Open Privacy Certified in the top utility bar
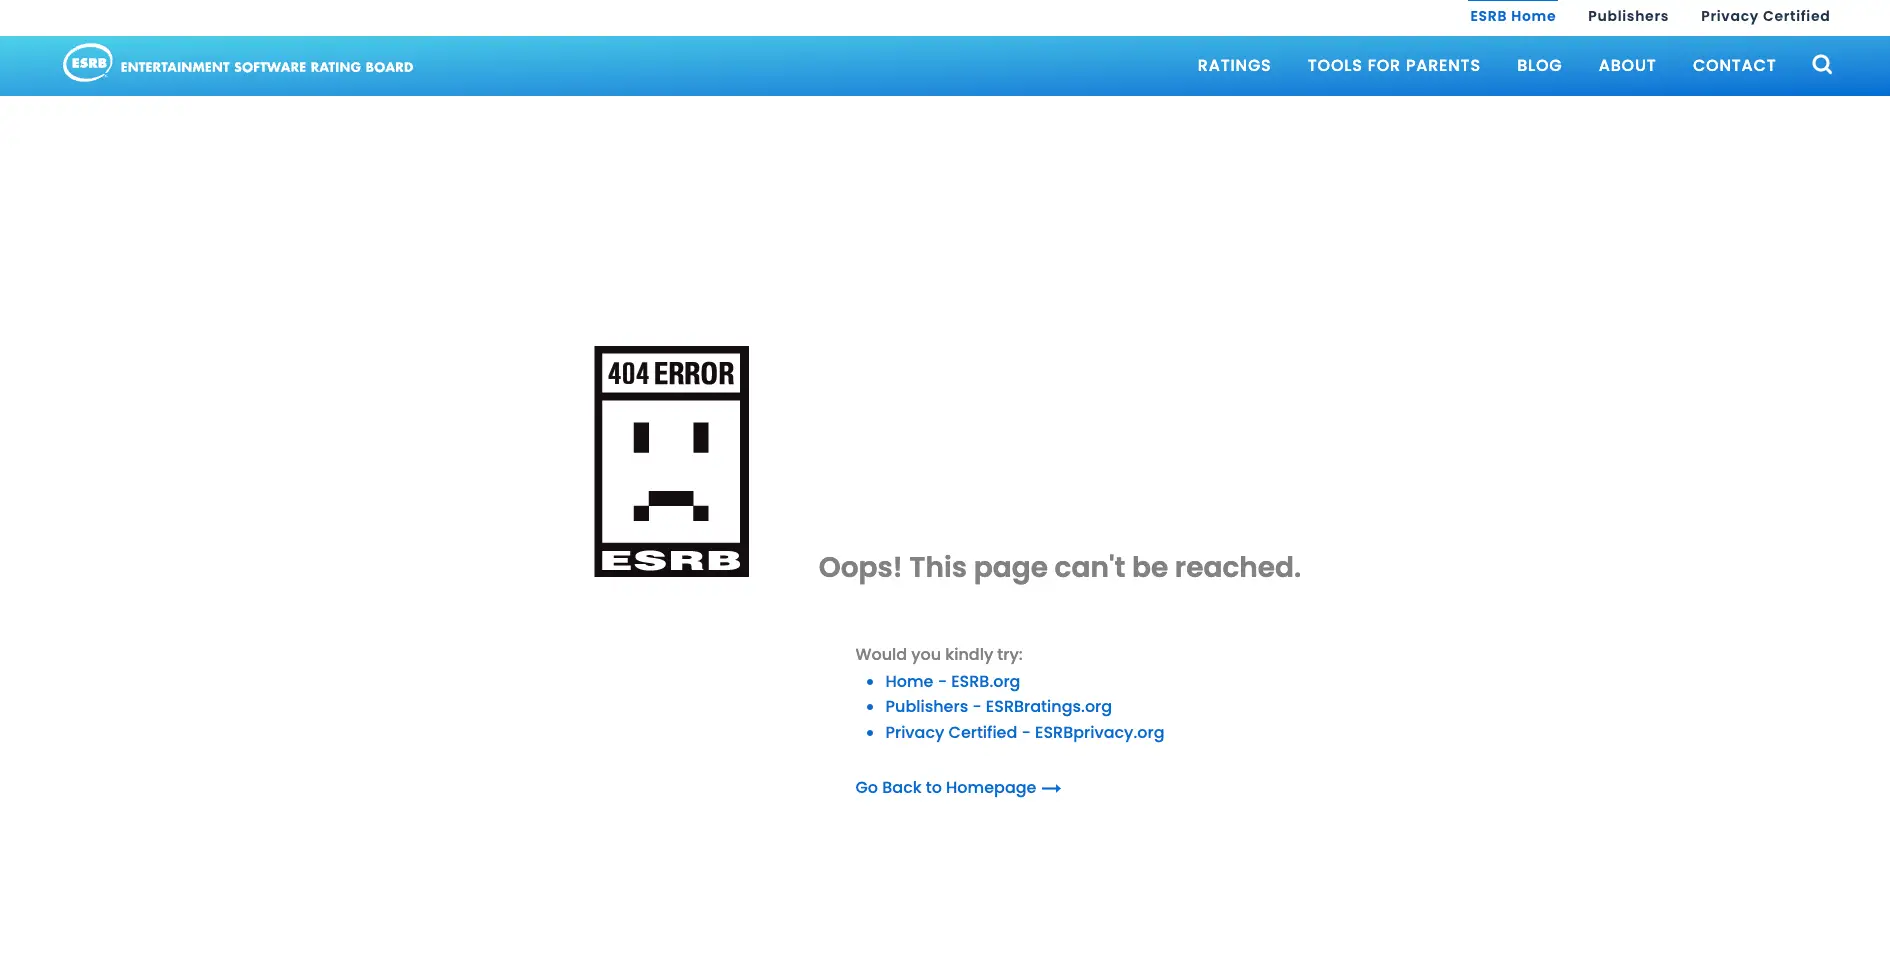Screen dimensions: 1890x965 point(1764,16)
